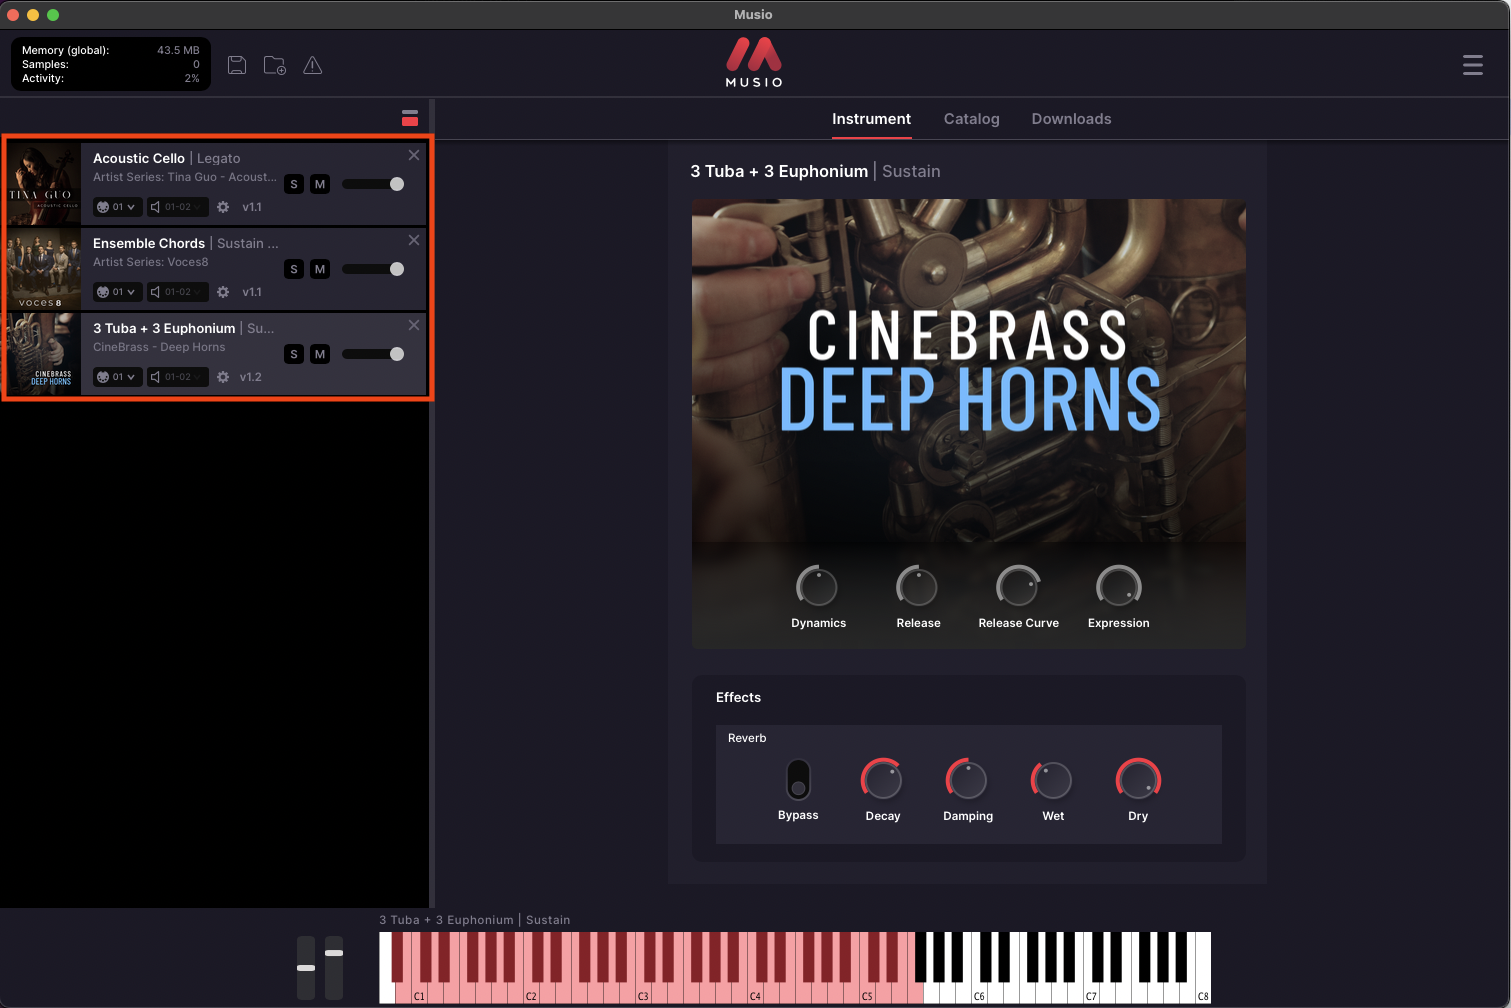
Task: Switch to the Catalog tab
Action: click(972, 119)
